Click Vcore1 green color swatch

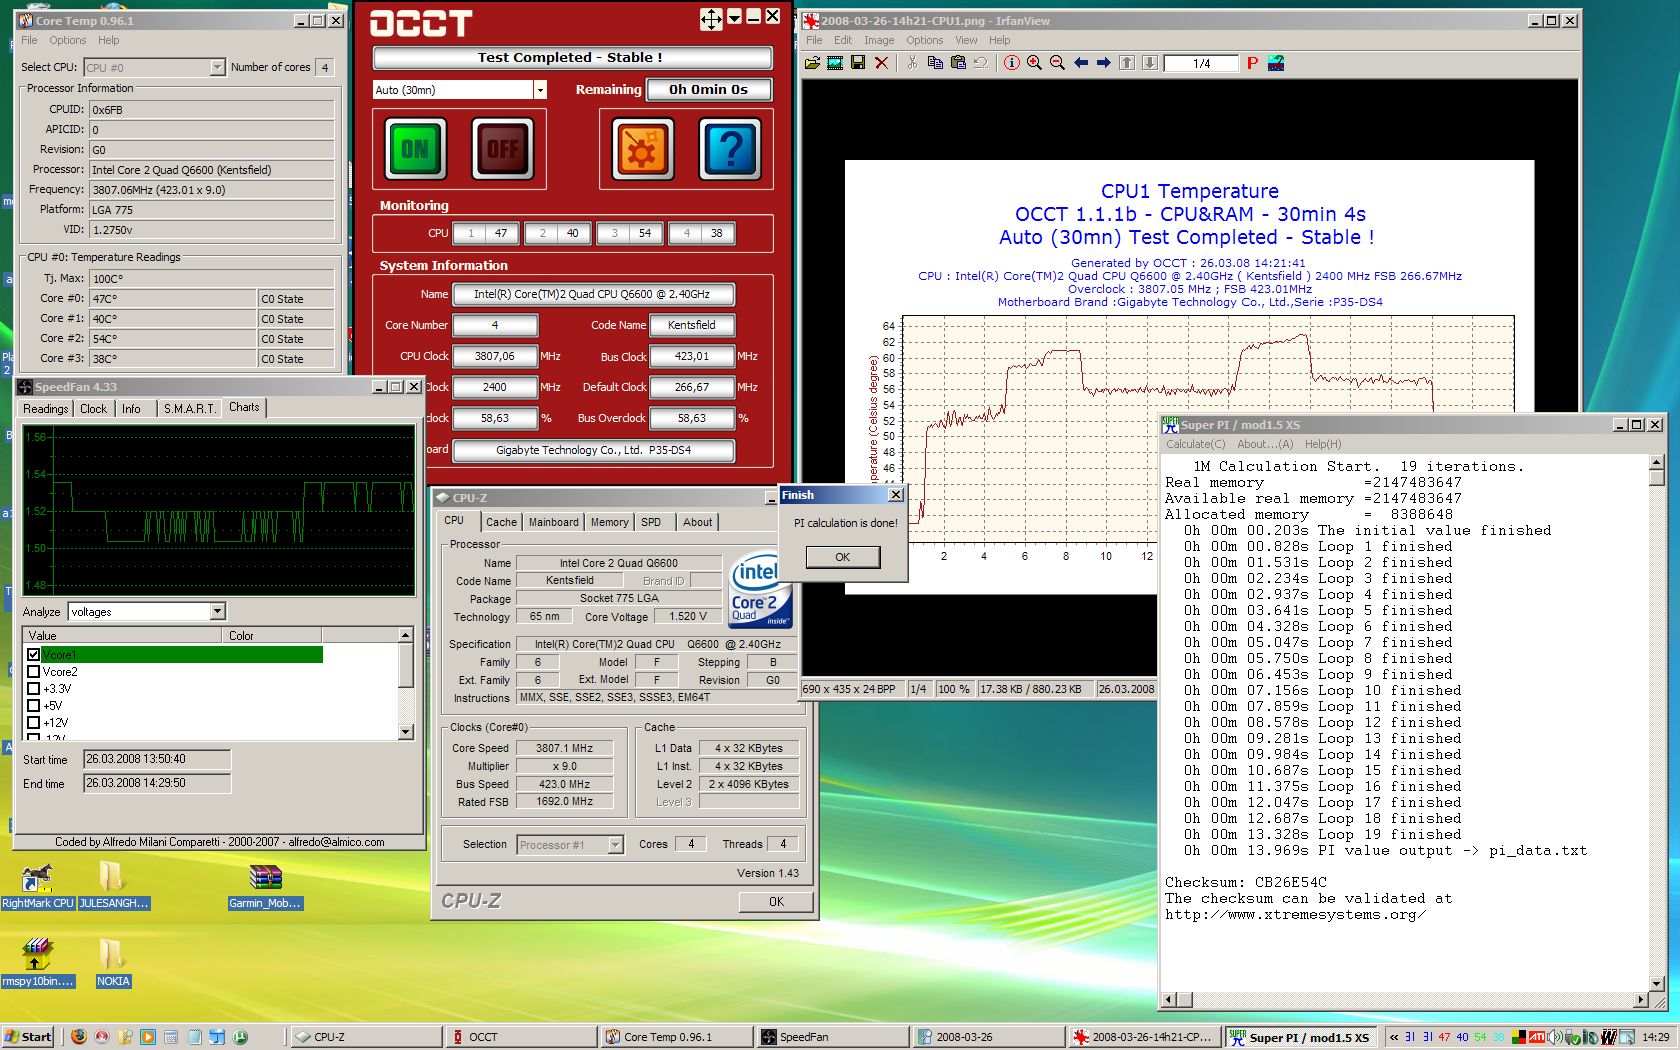(x=273, y=655)
